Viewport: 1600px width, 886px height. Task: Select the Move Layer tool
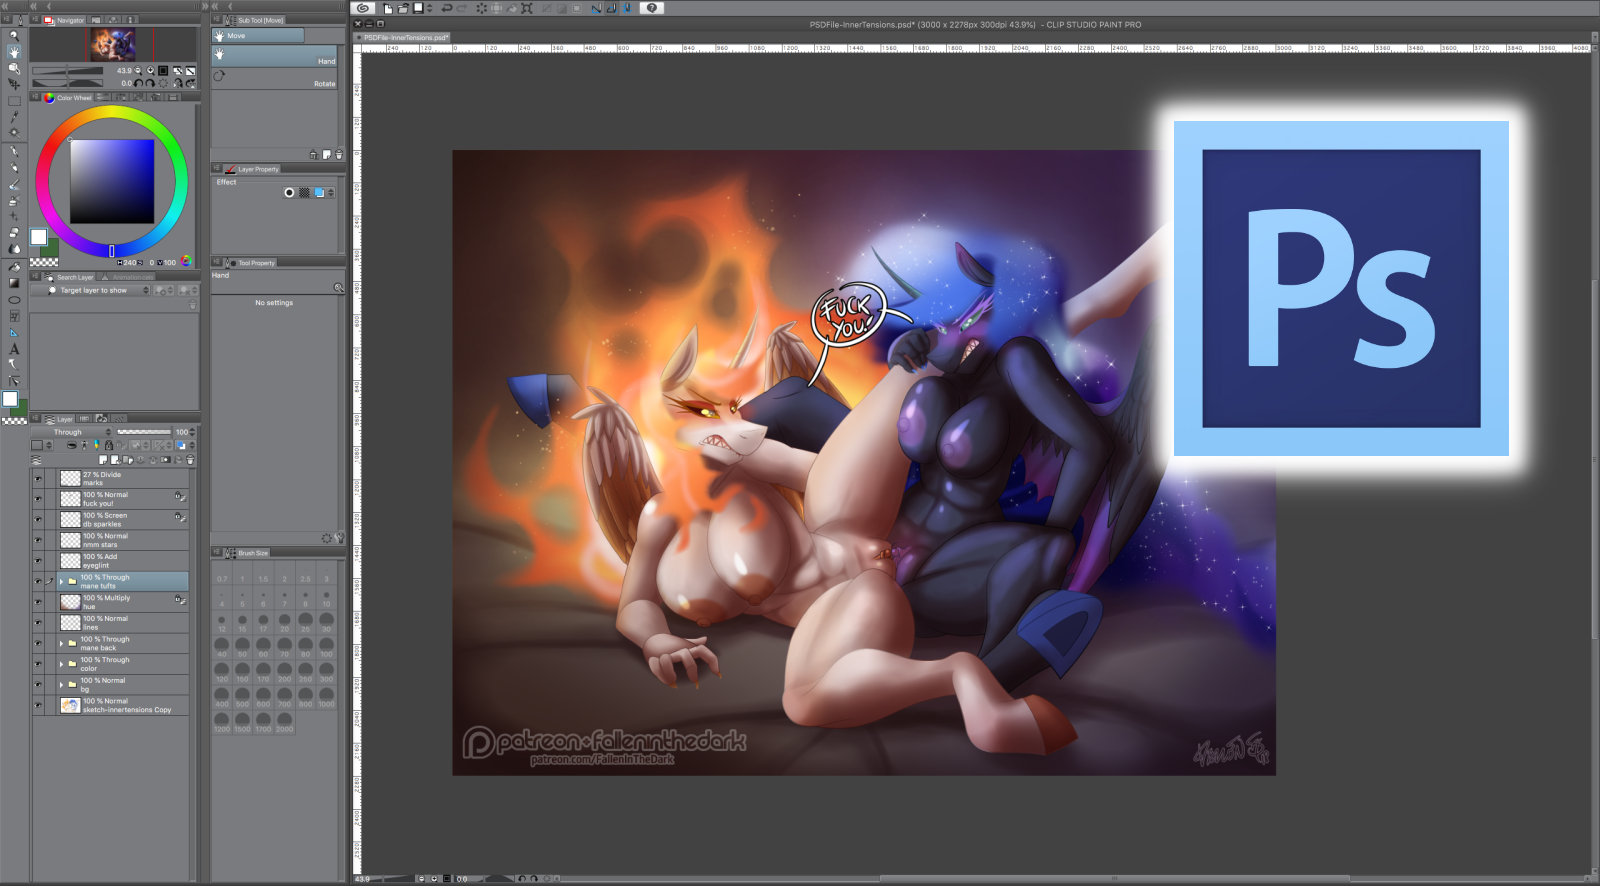pyautogui.click(x=14, y=84)
